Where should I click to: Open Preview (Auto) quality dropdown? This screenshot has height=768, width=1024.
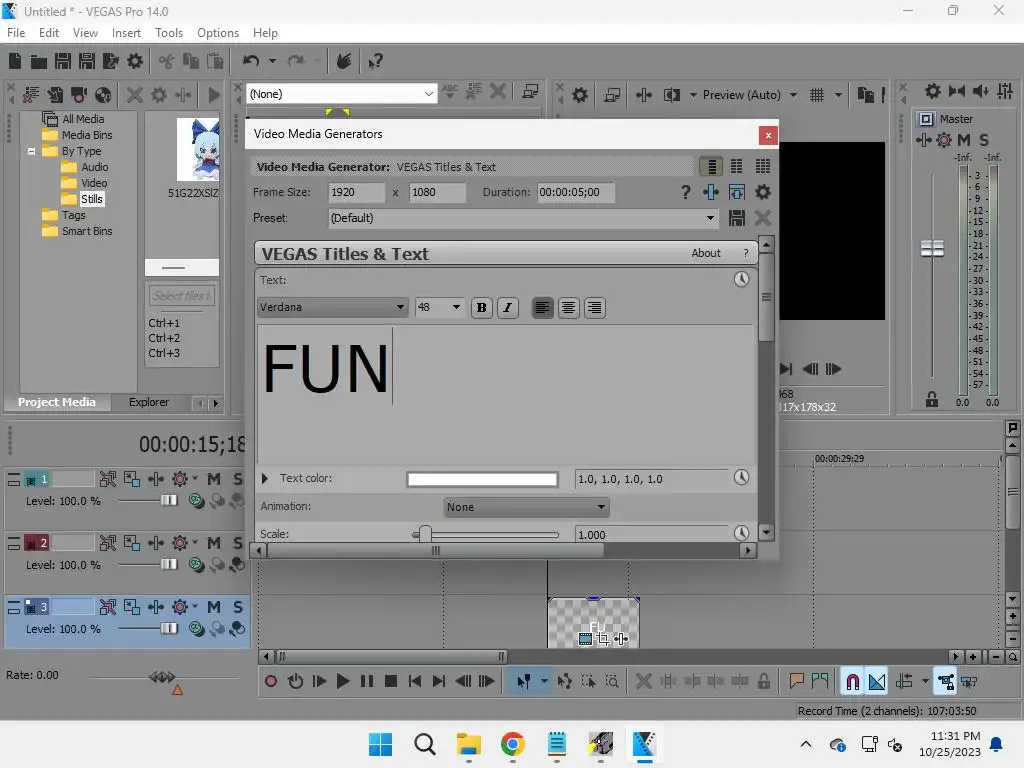(x=793, y=95)
